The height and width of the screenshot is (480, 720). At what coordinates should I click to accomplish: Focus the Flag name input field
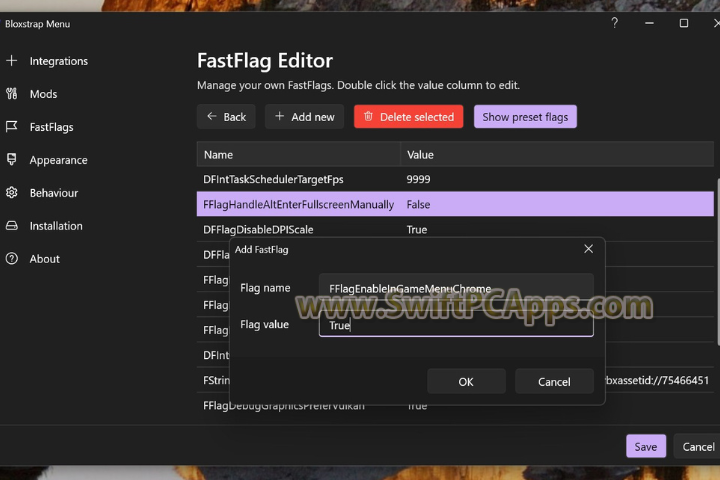coord(456,288)
